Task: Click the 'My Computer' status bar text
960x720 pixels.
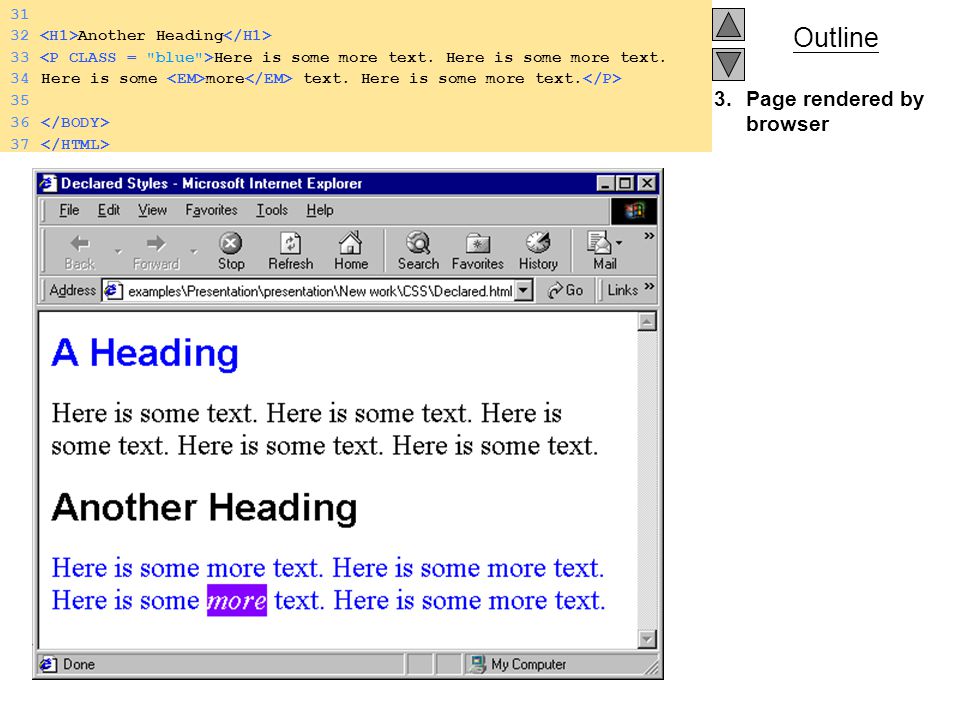Action: pyautogui.click(x=528, y=664)
